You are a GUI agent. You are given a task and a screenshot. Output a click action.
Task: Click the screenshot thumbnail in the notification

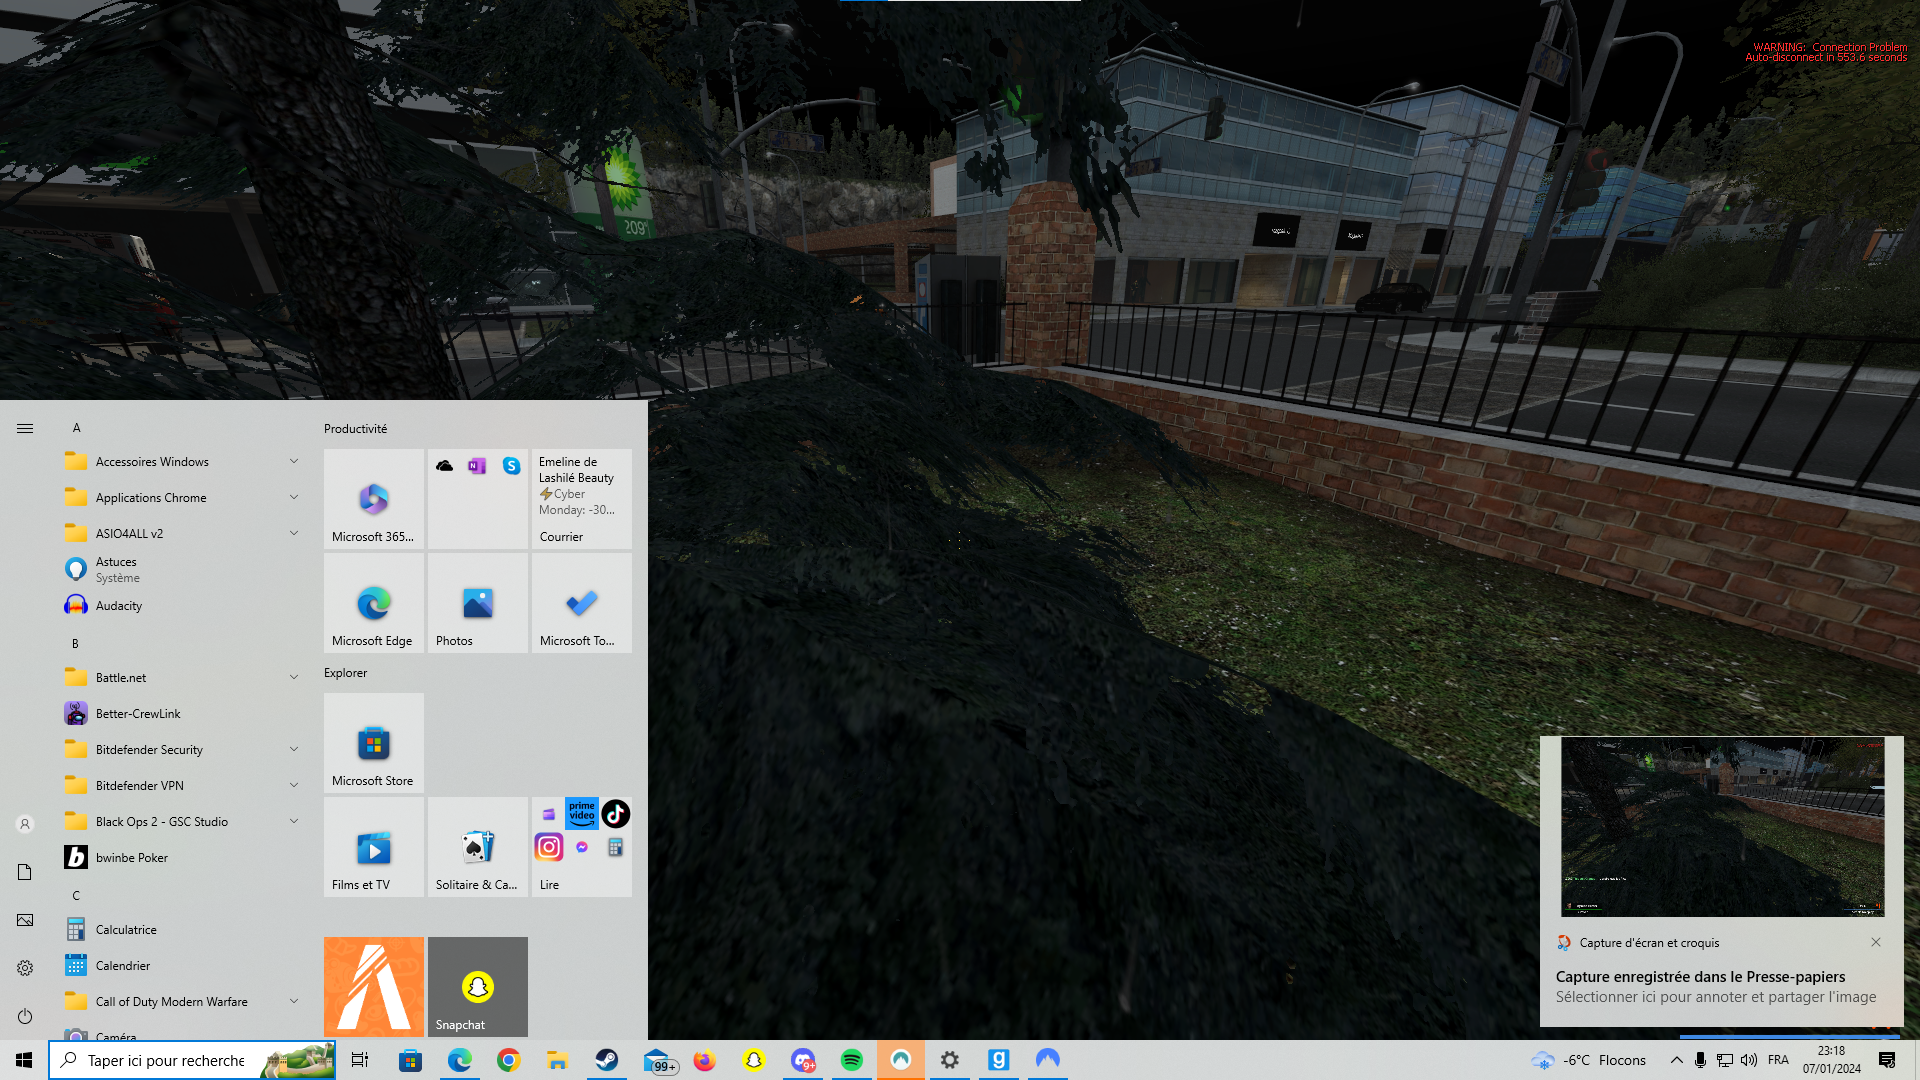[x=1723, y=827]
